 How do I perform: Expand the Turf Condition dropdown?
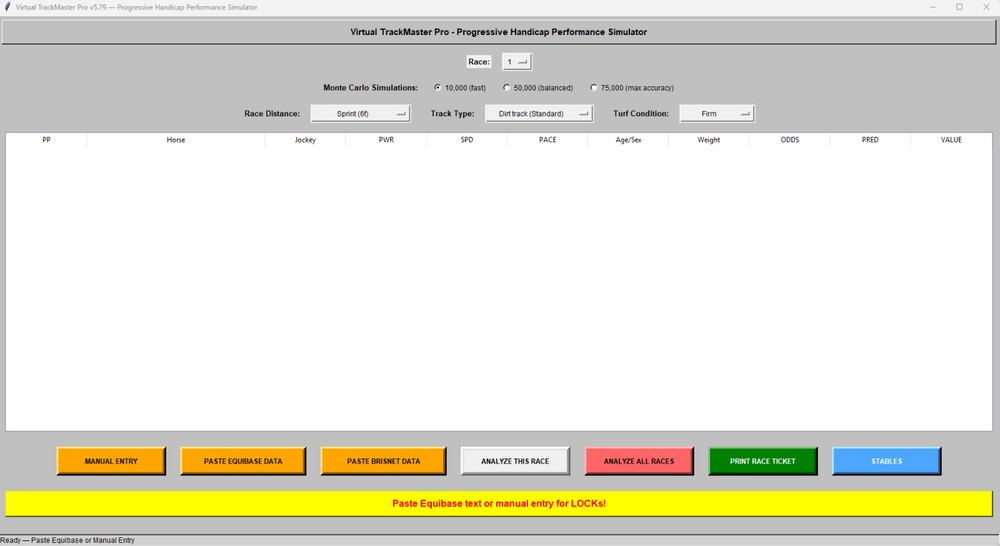(x=716, y=114)
